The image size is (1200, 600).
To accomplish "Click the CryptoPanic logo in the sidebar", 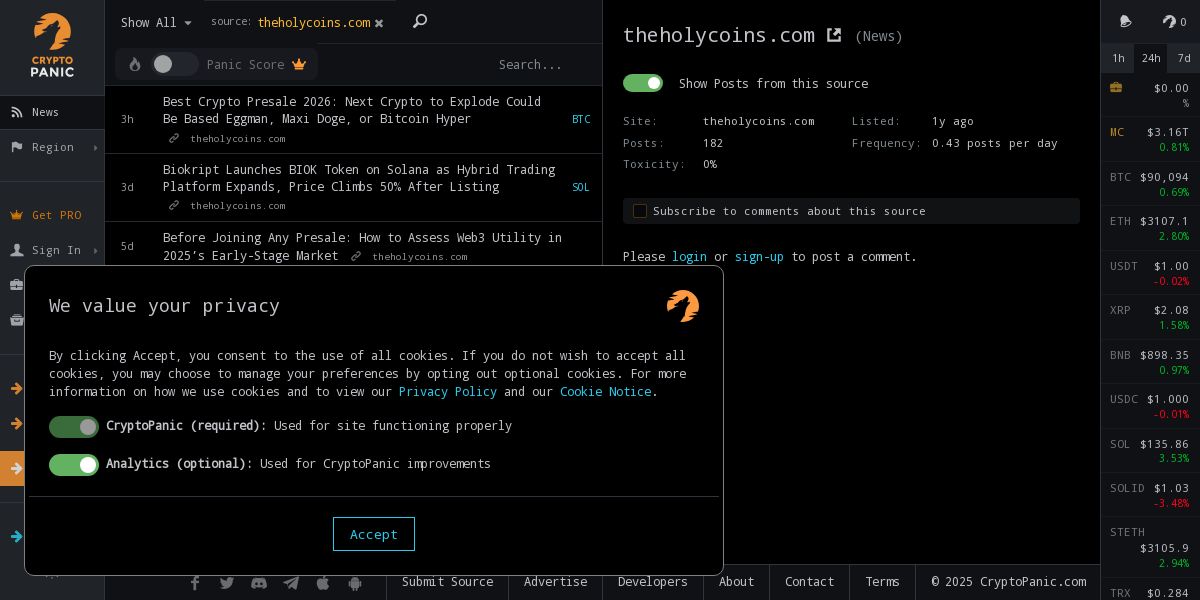I will pyautogui.click(x=52, y=46).
